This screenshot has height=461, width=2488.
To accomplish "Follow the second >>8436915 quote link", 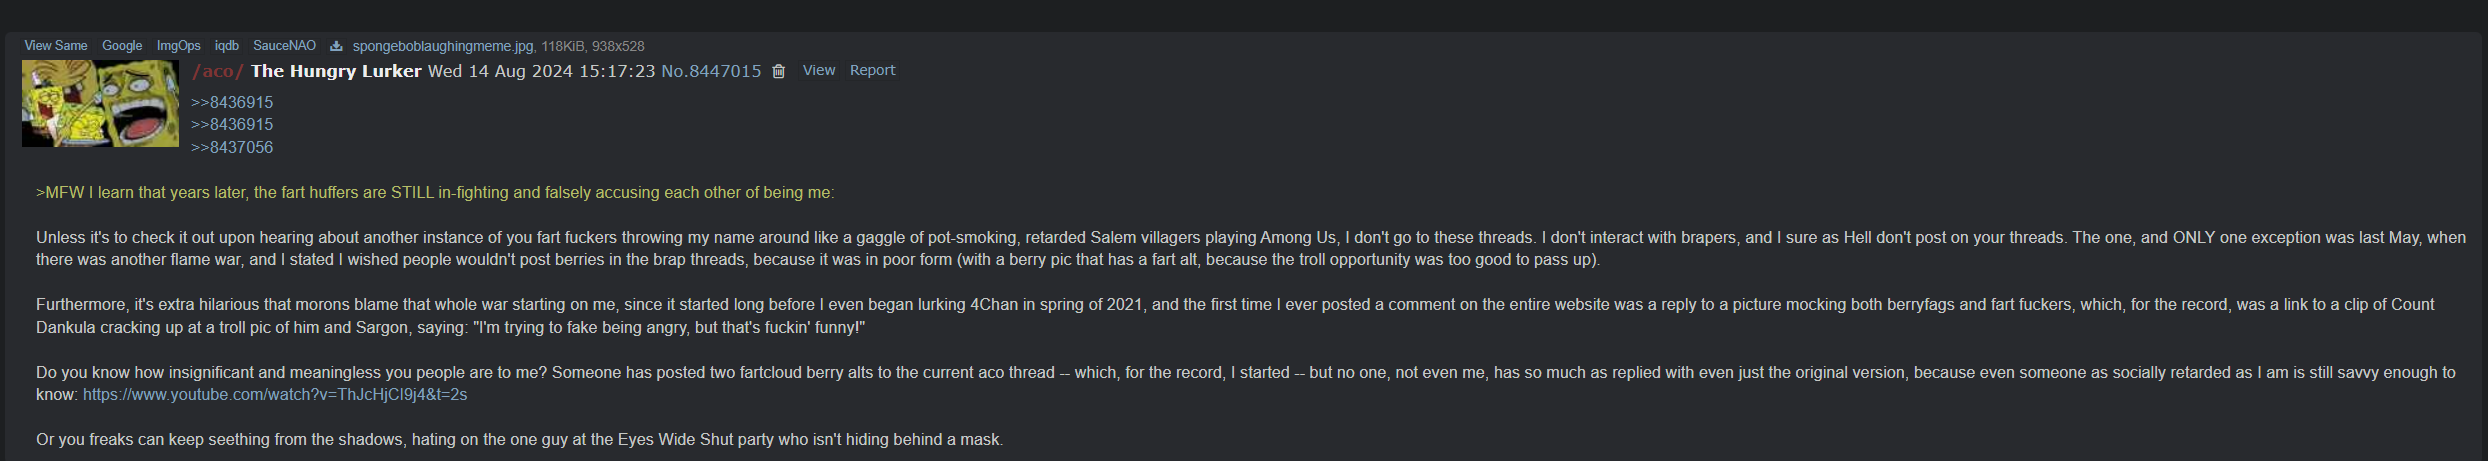I will click(x=232, y=124).
